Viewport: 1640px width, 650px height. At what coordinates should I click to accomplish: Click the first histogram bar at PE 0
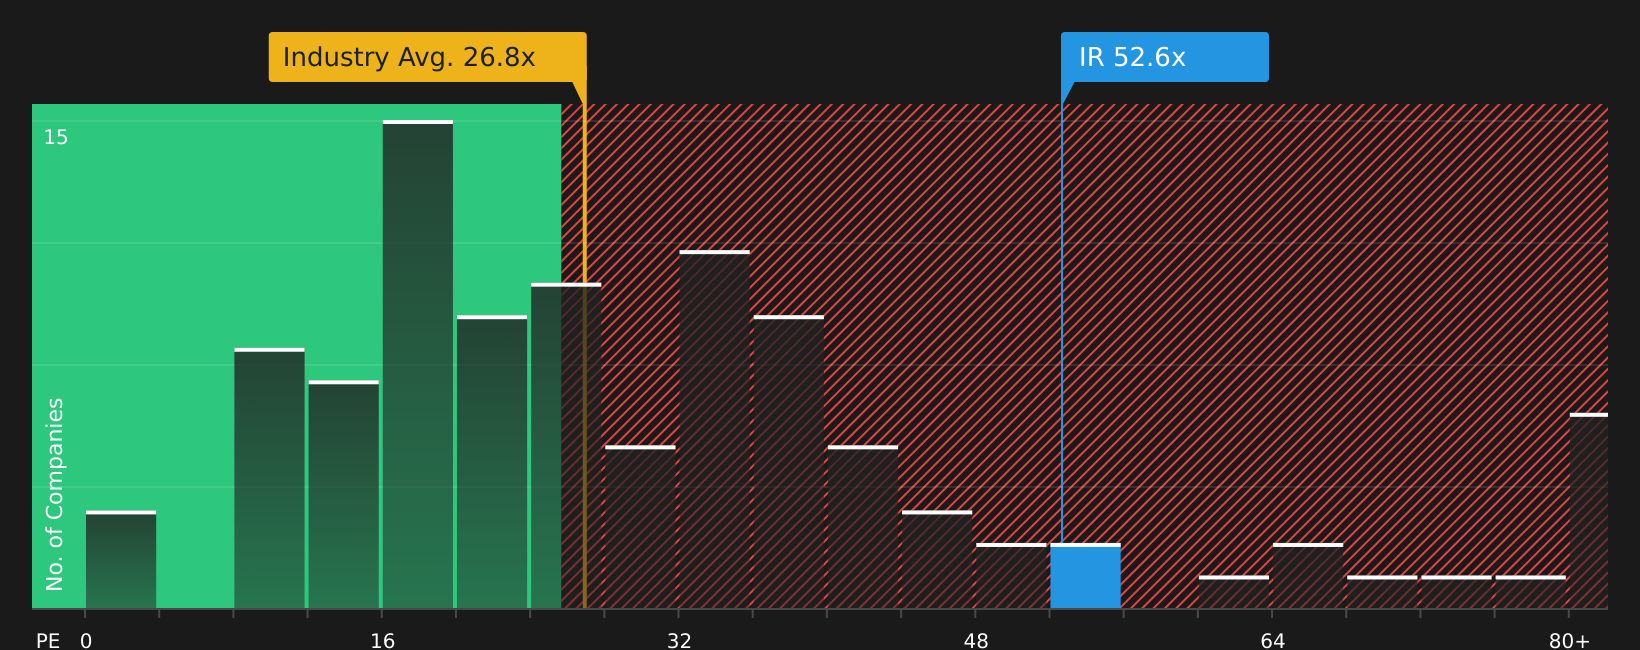tap(121, 560)
